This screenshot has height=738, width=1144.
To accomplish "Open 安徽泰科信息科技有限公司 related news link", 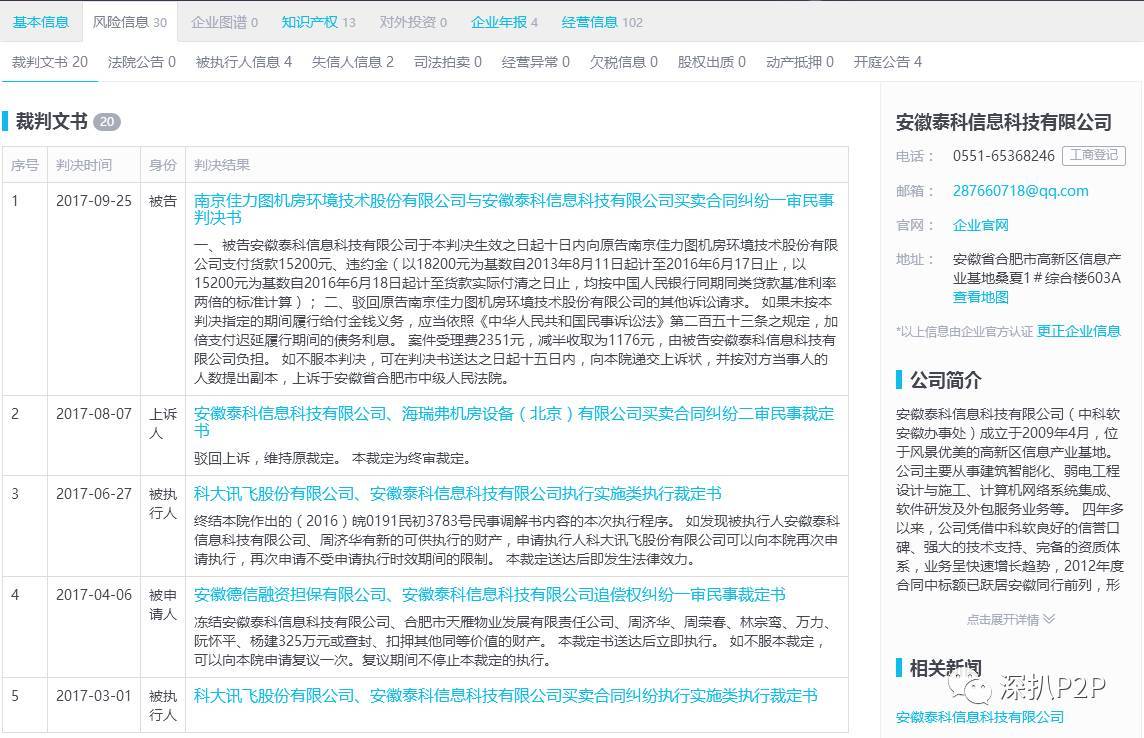I will click(x=979, y=717).
